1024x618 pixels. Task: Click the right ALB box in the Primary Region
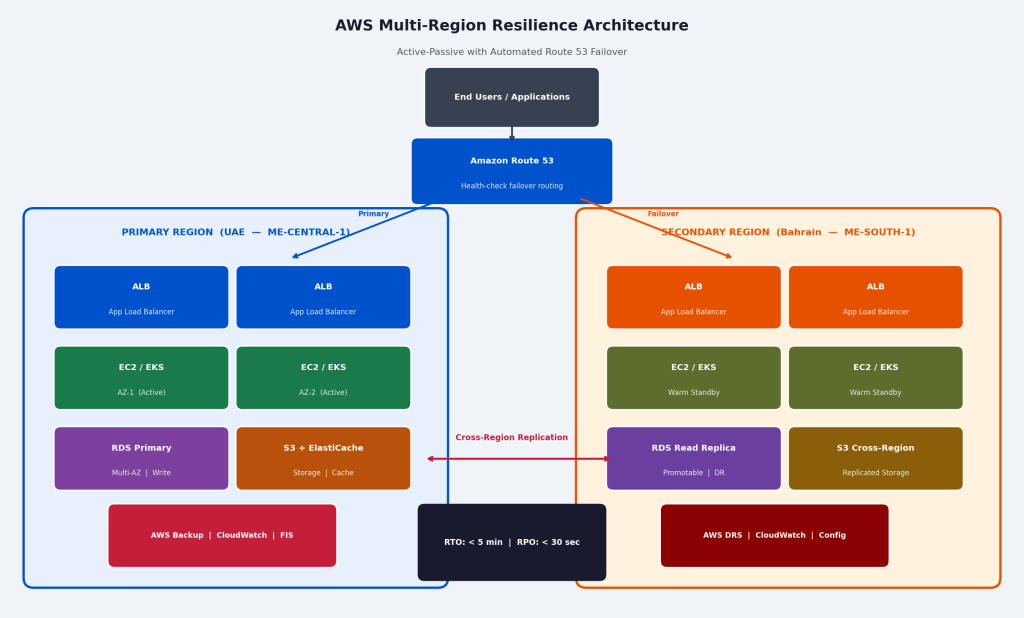(323, 297)
